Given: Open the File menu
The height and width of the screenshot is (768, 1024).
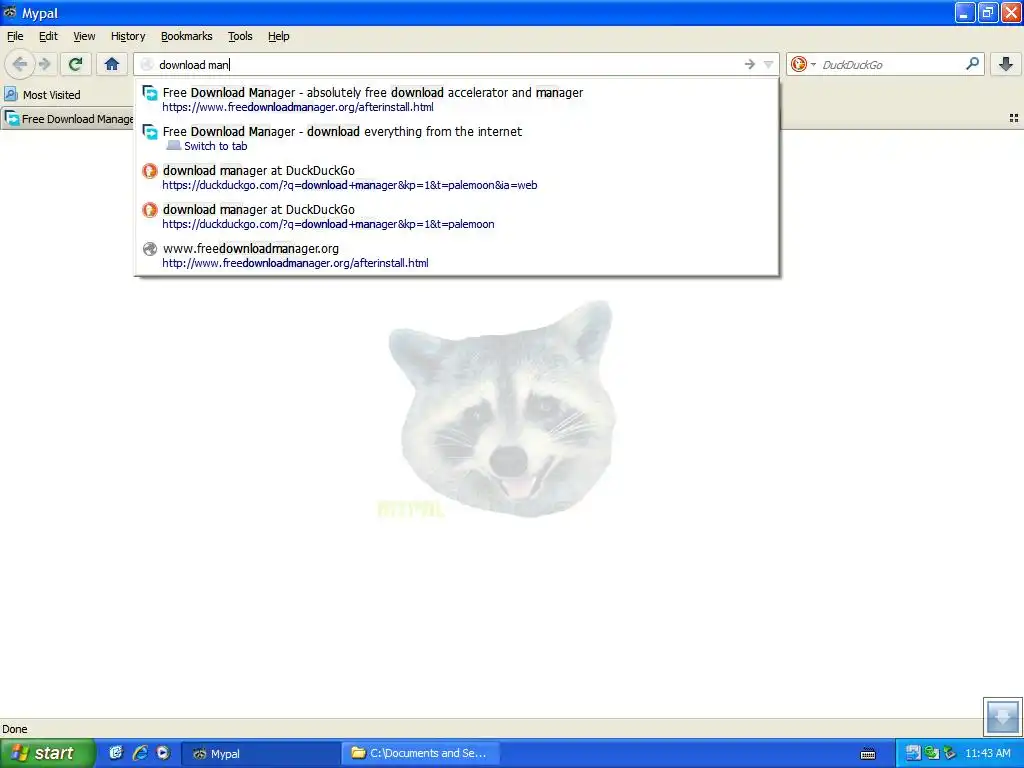Looking at the screenshot, I should [x=15, y=36].
